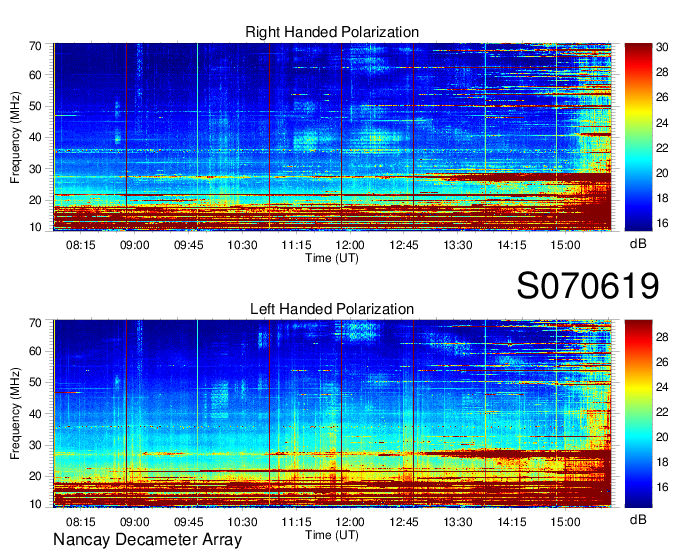Click the 20 MHz tick of Left Handed plot

coord(35,476)
